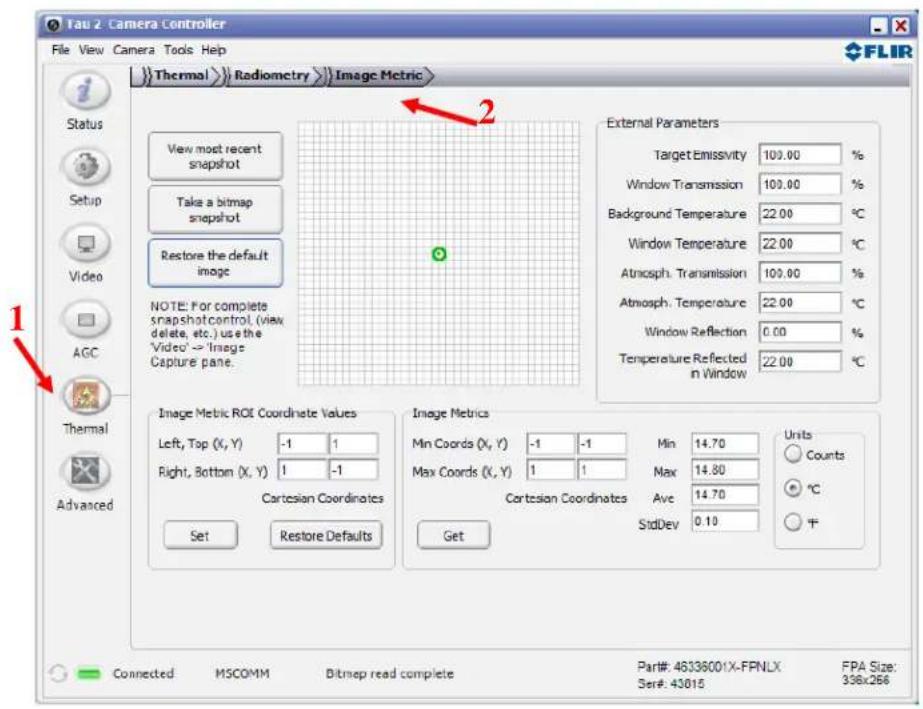Screen dimensions: 923x709
Task: Click the Window Transmission field
Action: click(x=800, y=184)
